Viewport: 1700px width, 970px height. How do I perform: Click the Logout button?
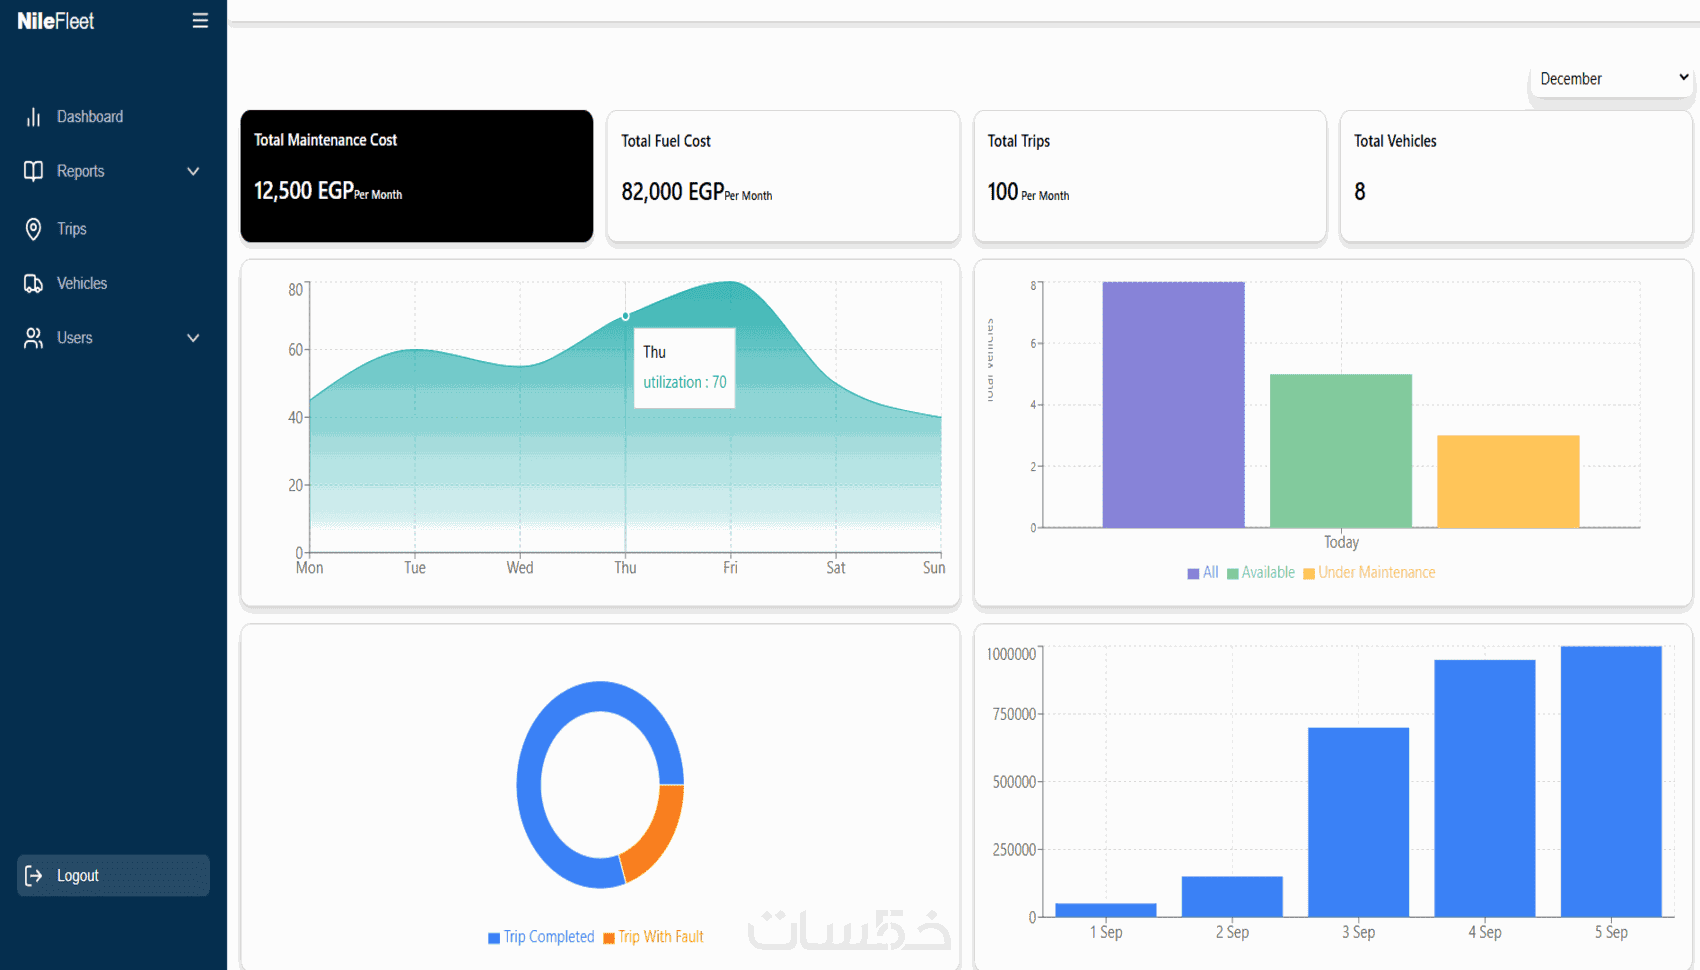(113, 876)
